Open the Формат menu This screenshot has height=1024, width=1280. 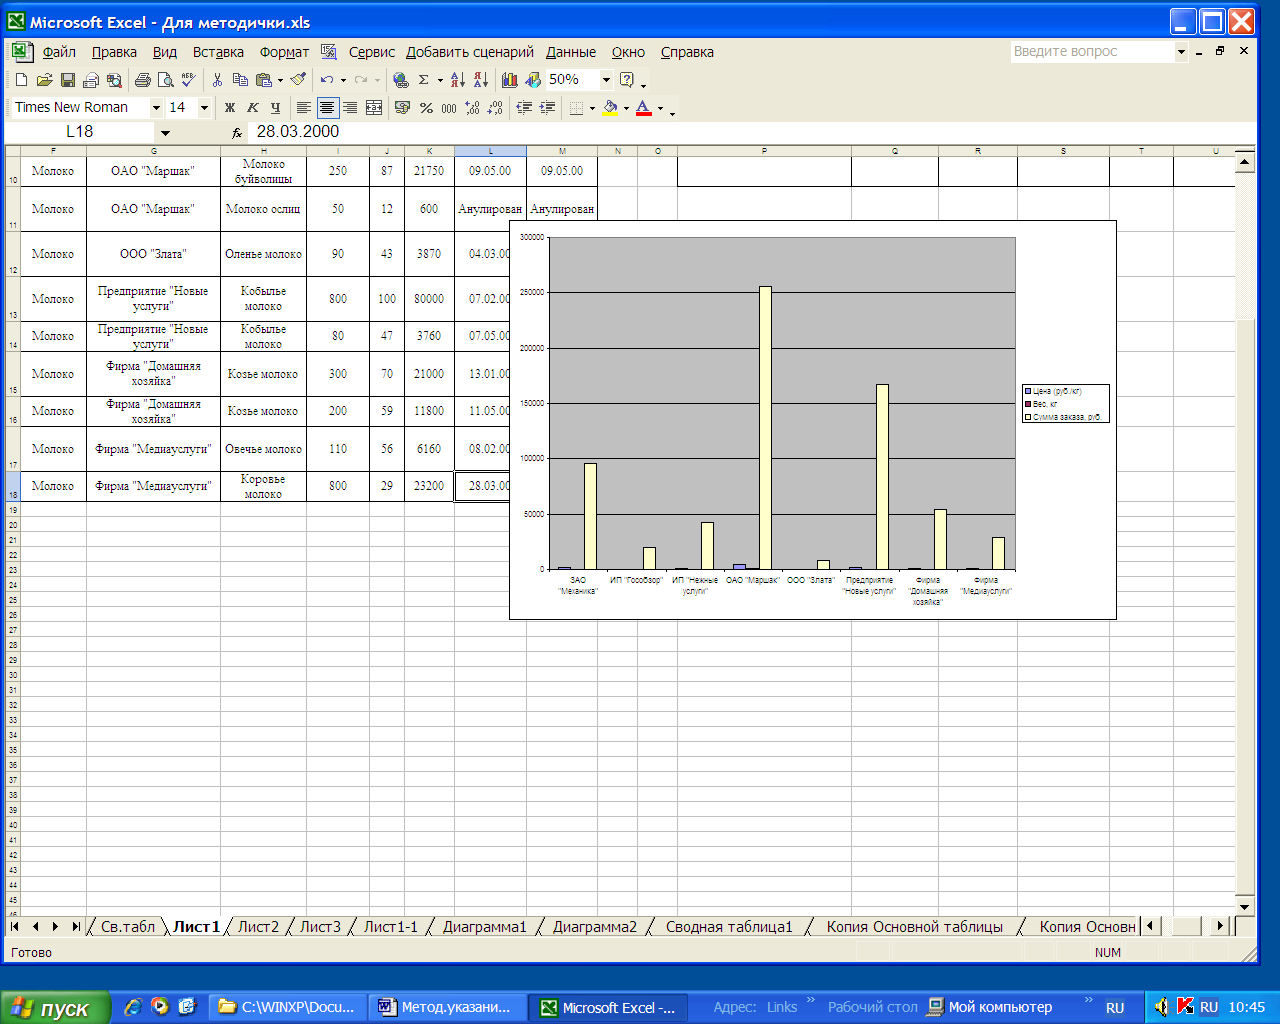(284, 52)
